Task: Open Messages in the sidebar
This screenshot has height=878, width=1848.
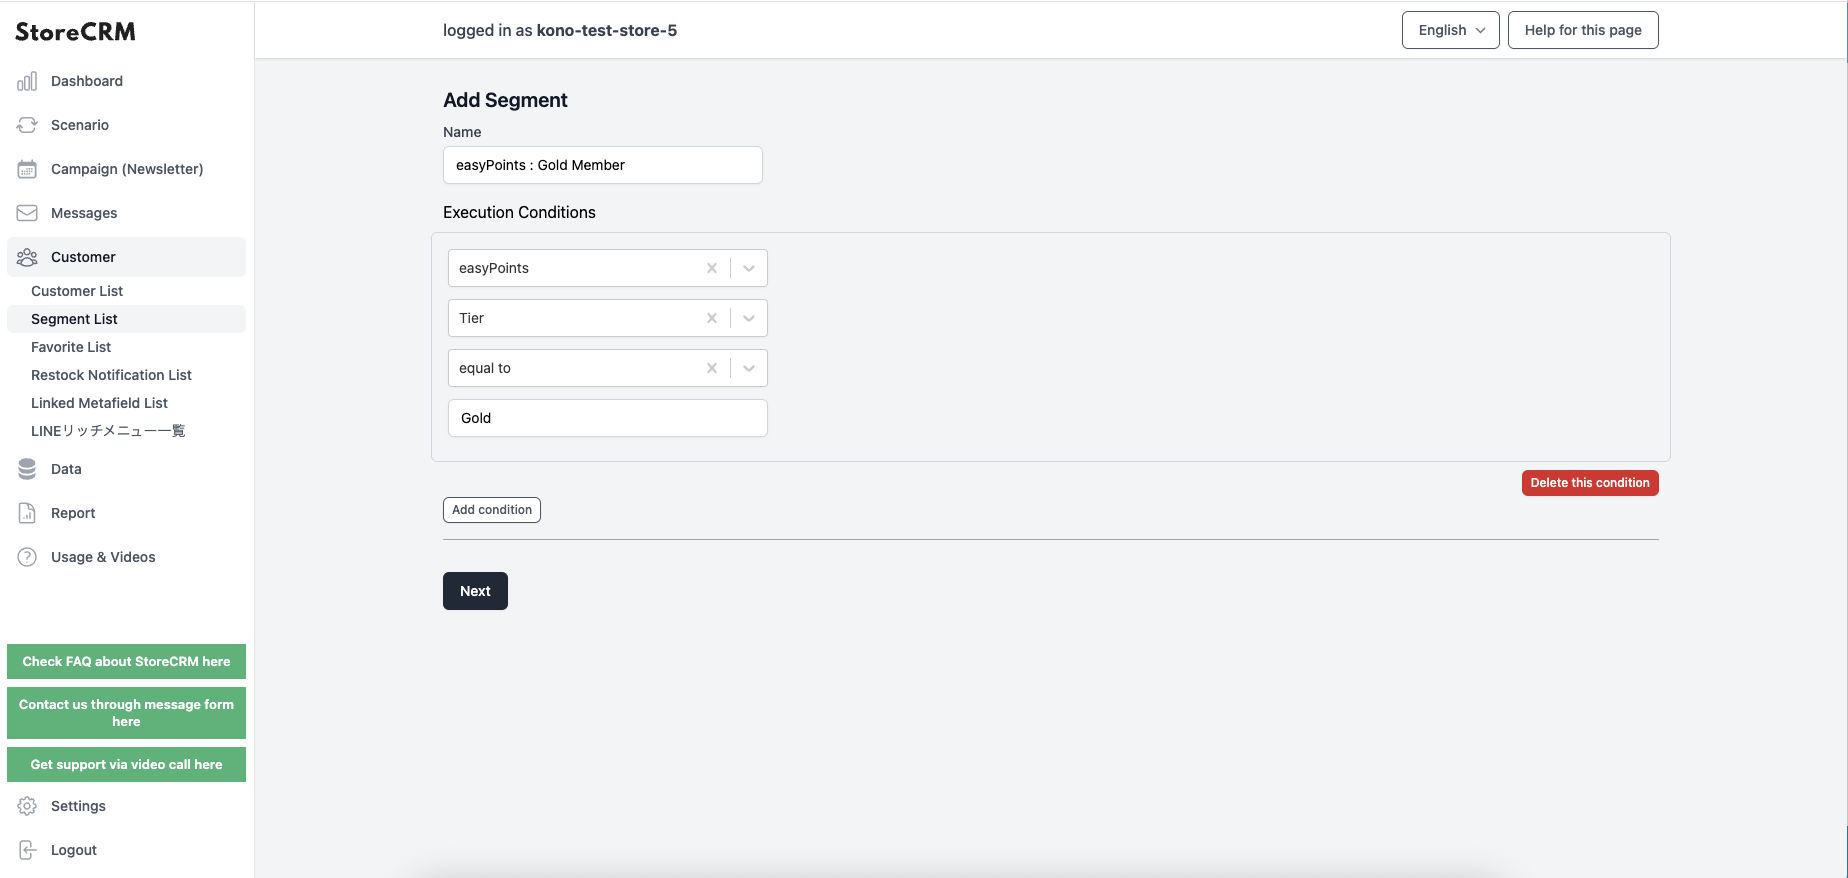Action: pos(126,213)
